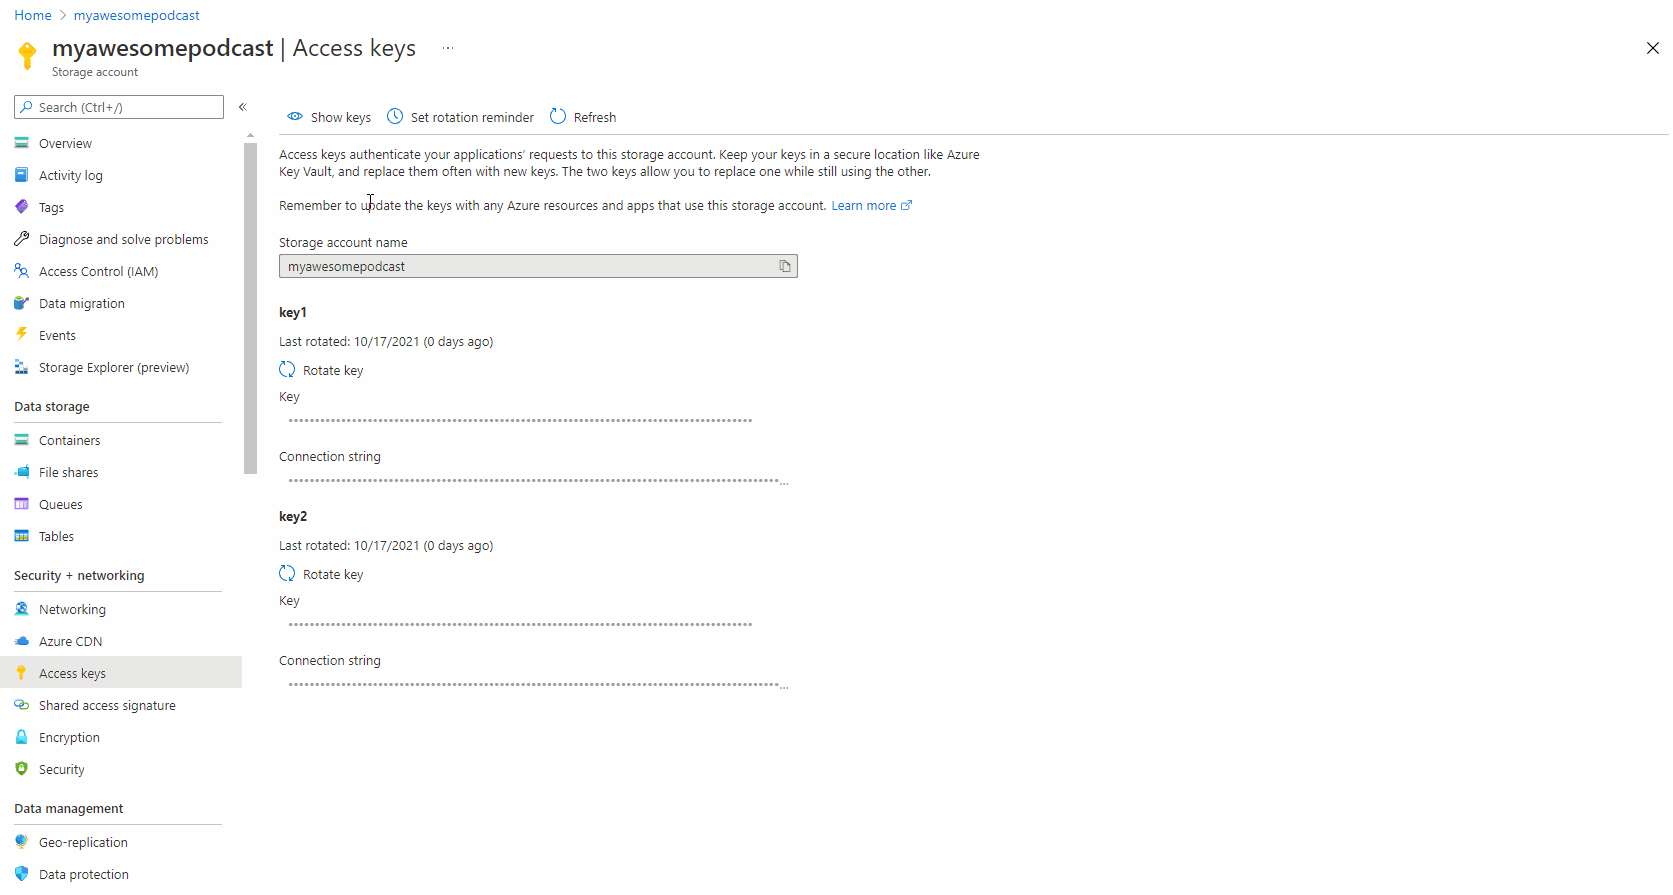
Task: Click Rotate key label for key1
Action: pos(333,371)
